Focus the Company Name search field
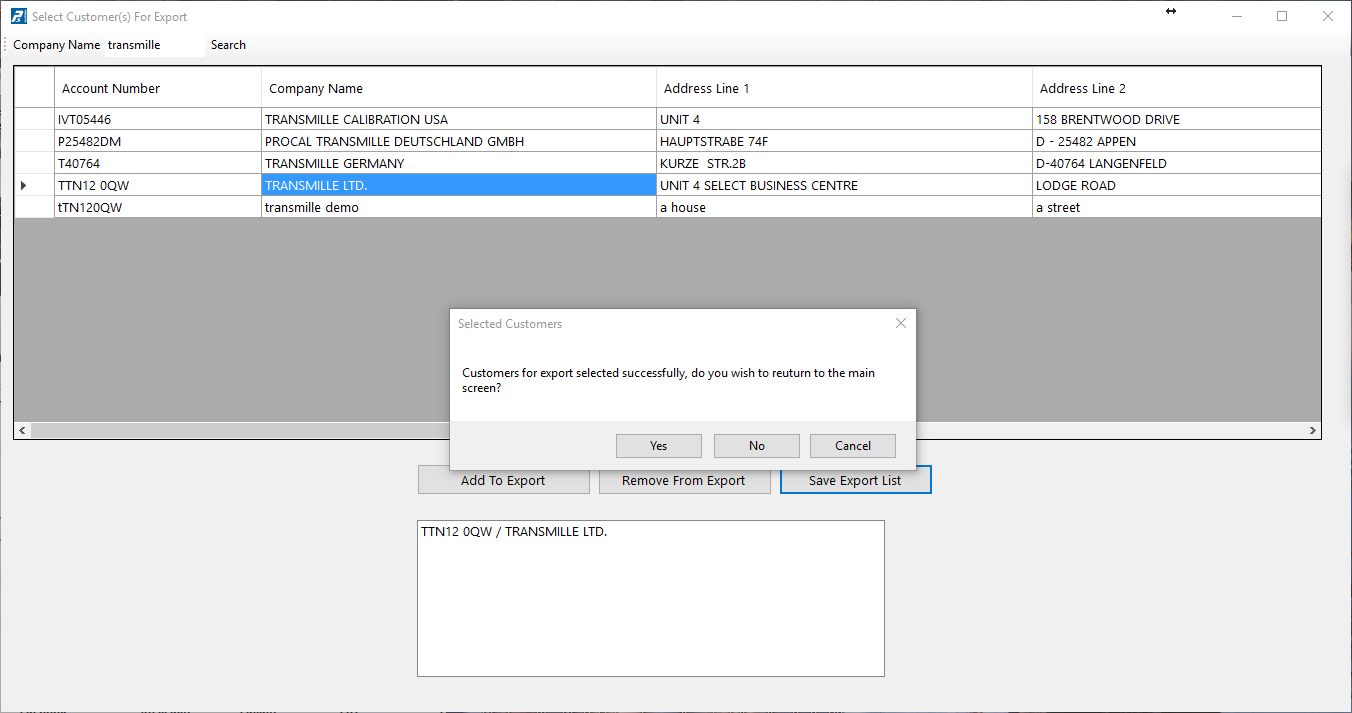 point(154,45)
